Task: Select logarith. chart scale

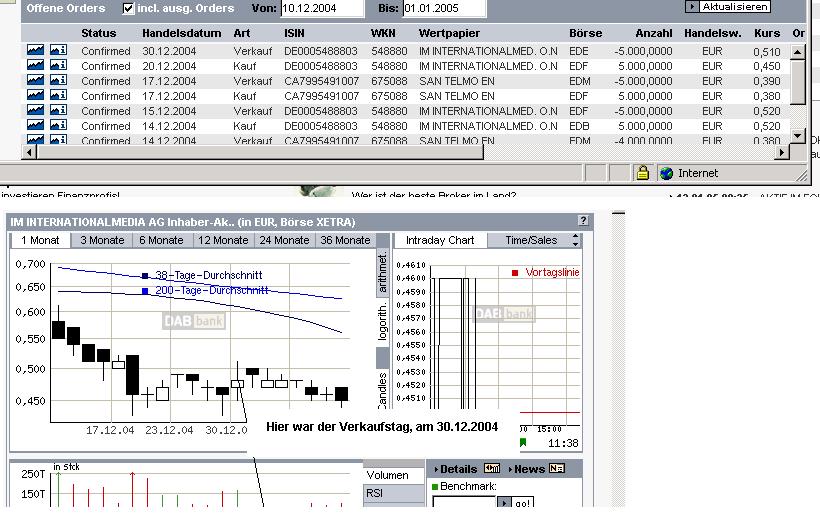Action: click(383, 321)
